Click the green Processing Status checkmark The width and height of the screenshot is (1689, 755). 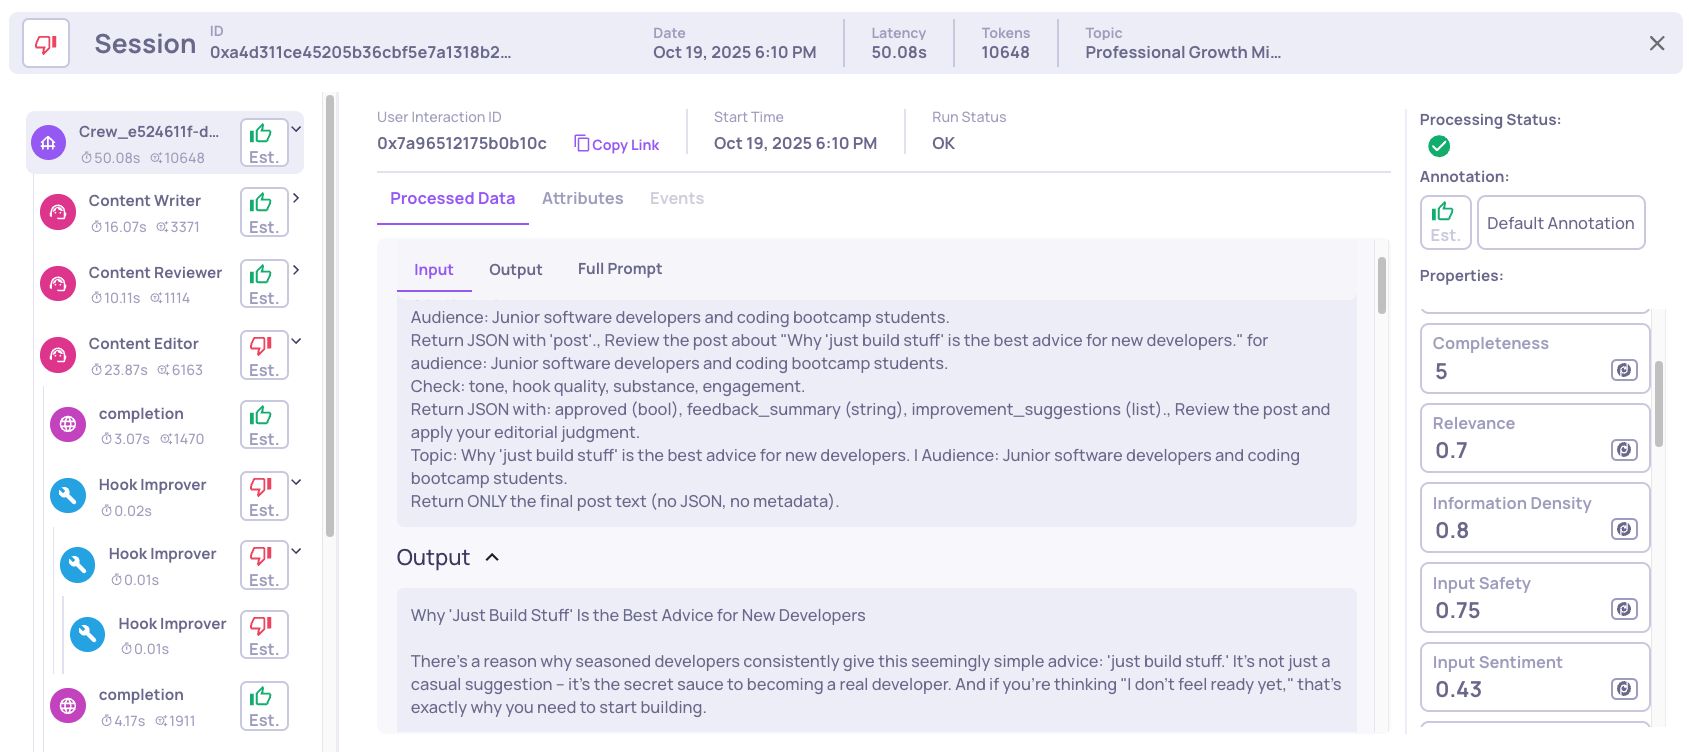pyautogui.click(x=1439, y=147)
